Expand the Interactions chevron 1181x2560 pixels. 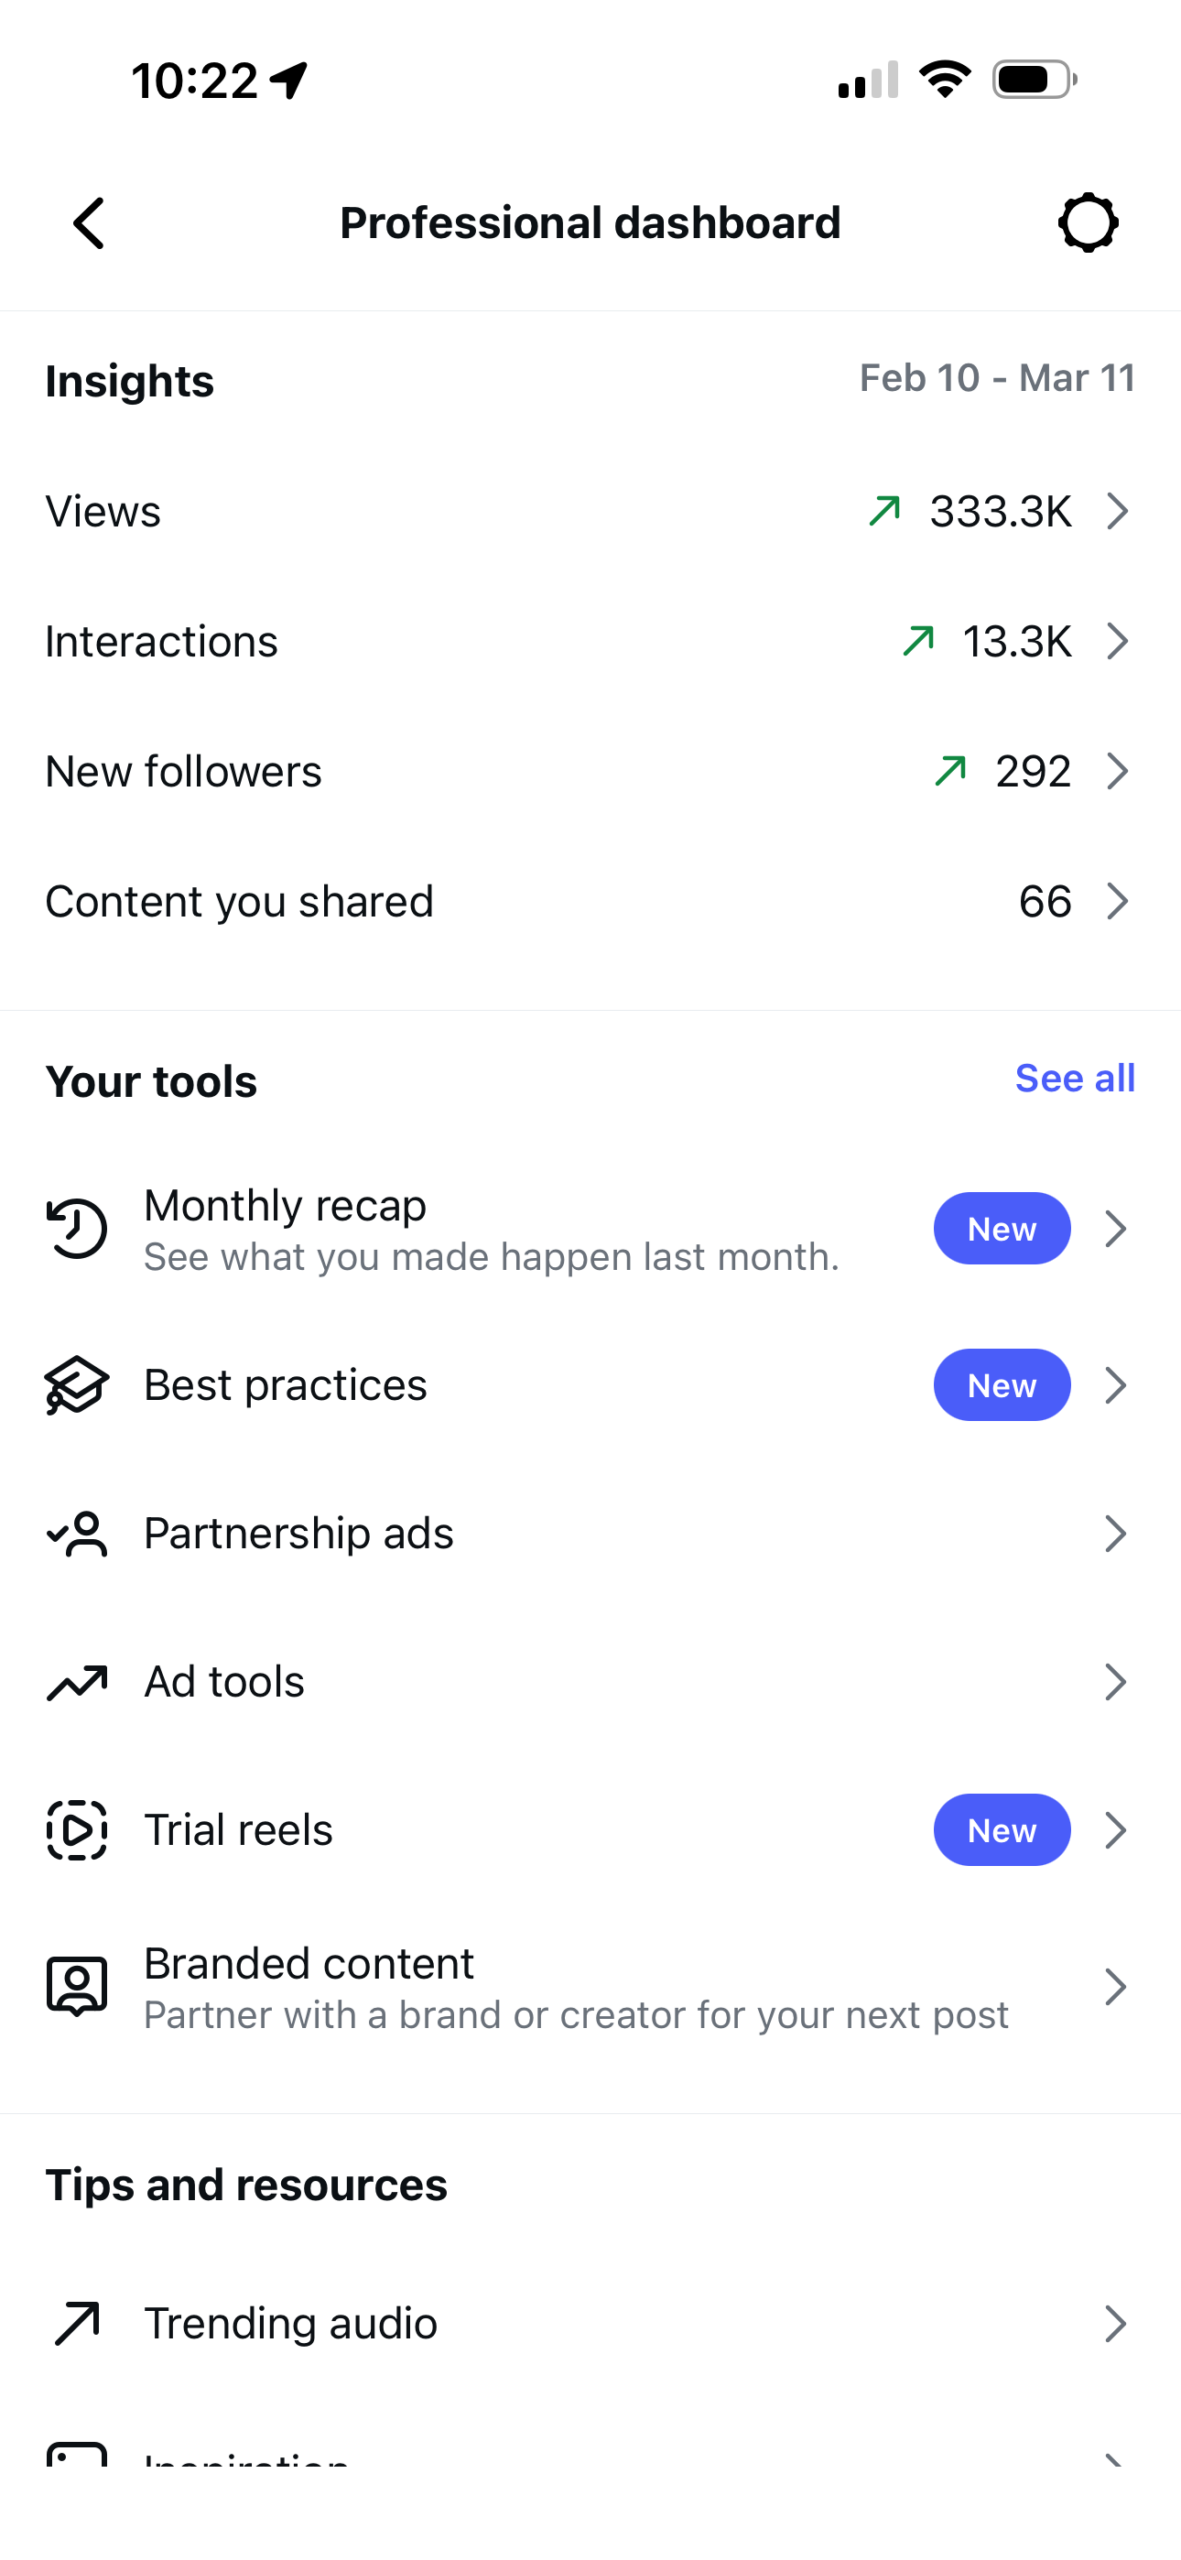point(1117,641)
